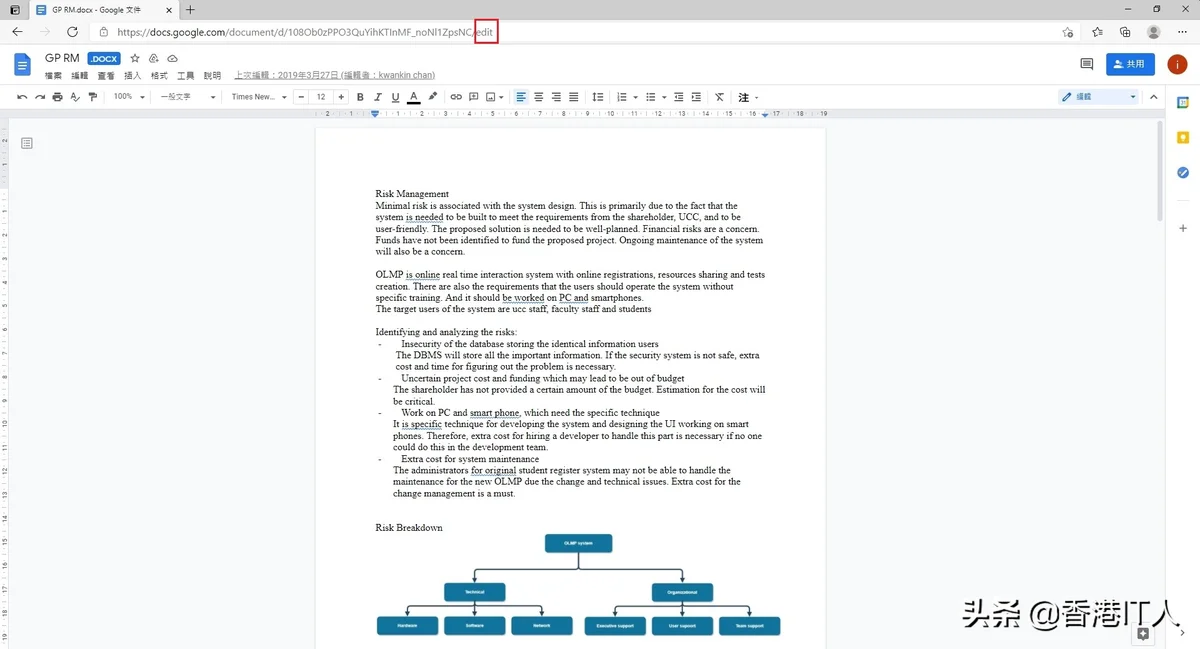Open the text color picker
Screen dimensions: 1200x649
coord(414,97)
